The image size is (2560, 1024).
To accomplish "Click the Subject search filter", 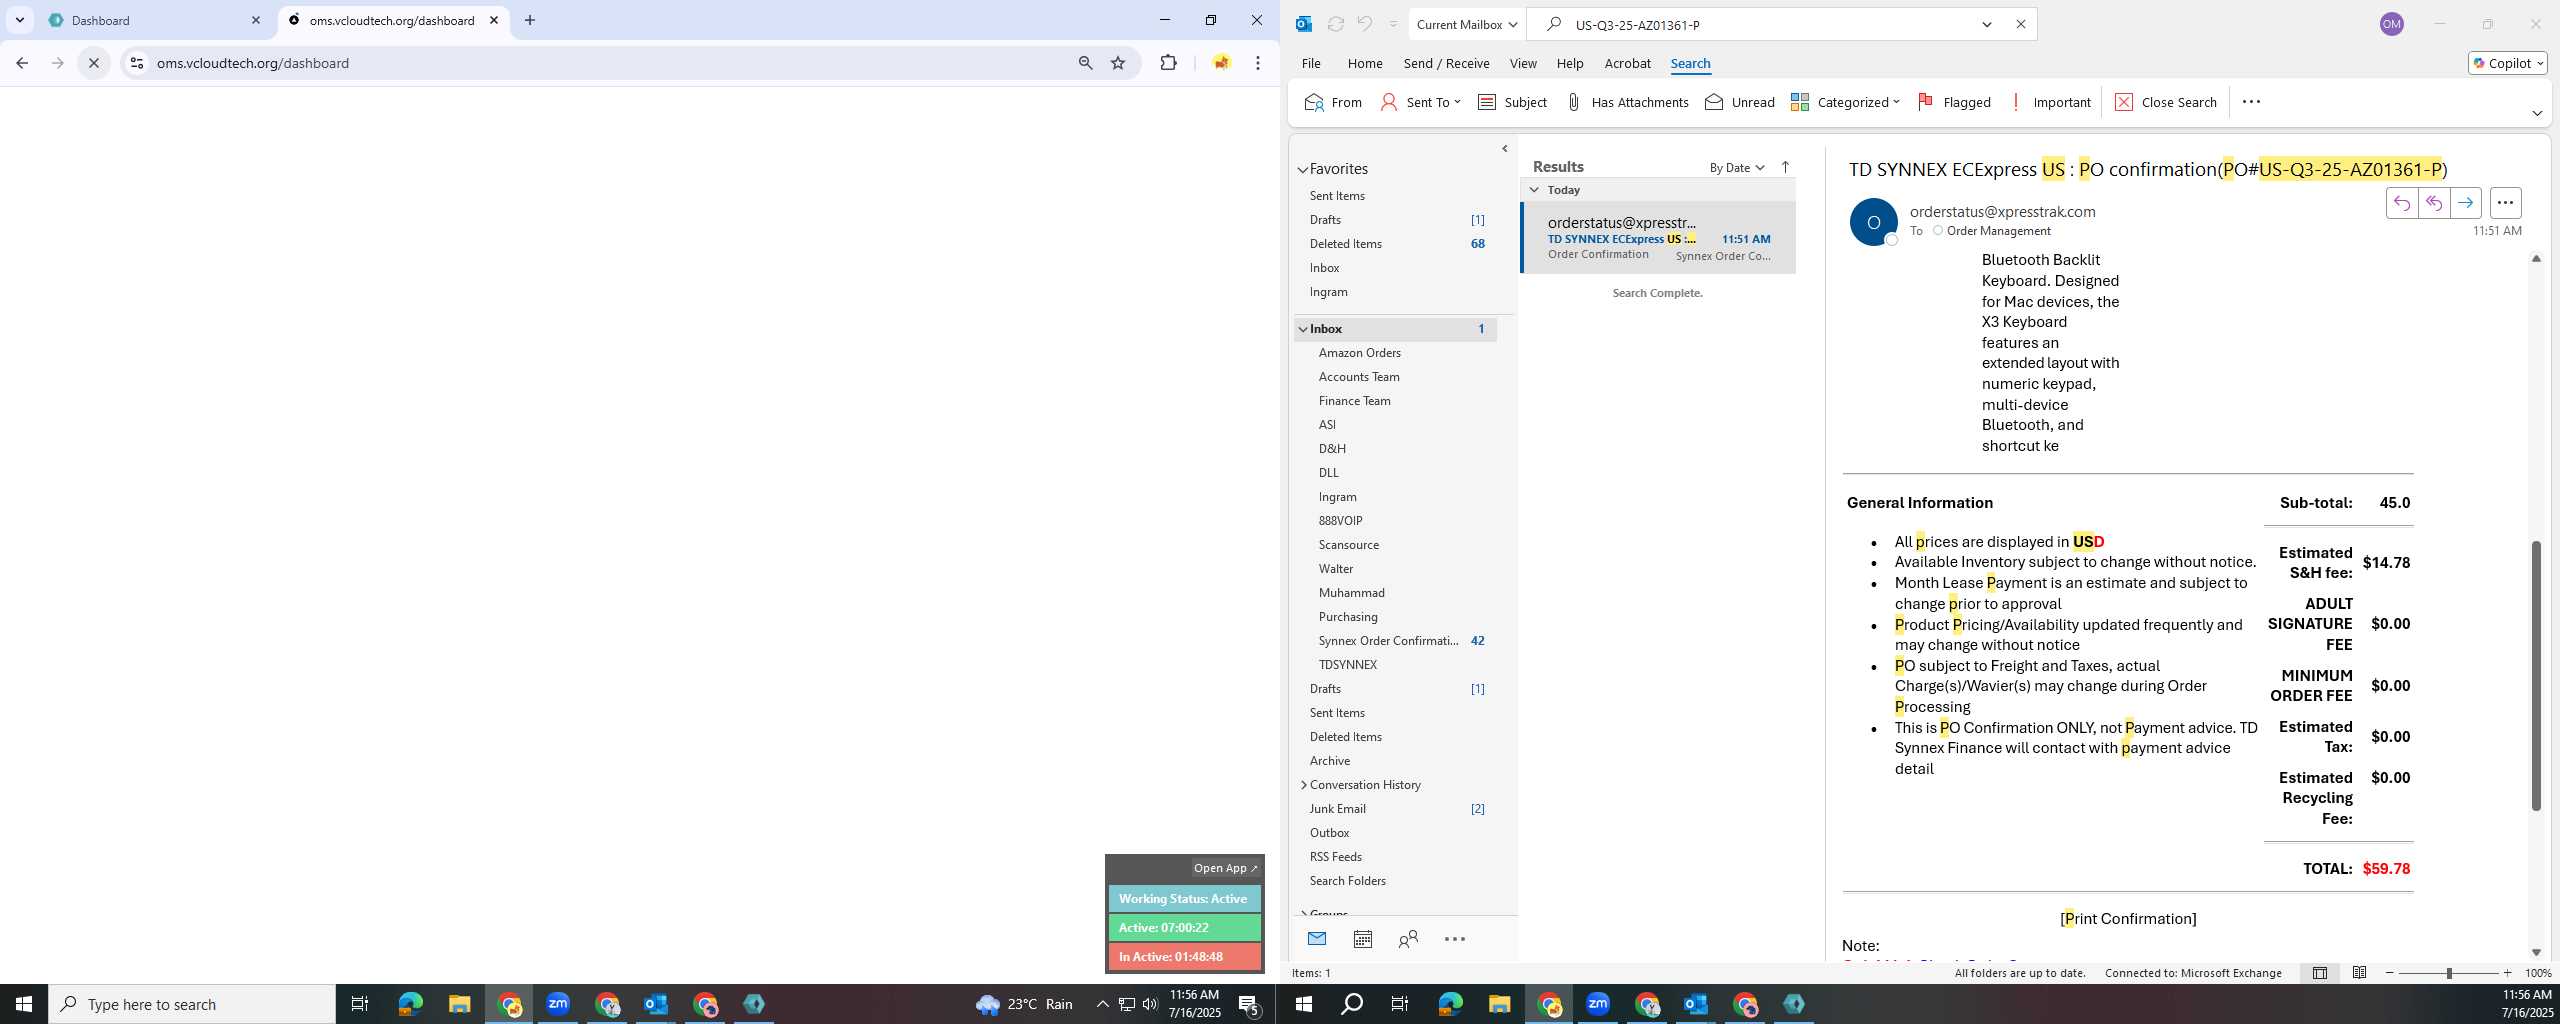I will click(1512, 102).
